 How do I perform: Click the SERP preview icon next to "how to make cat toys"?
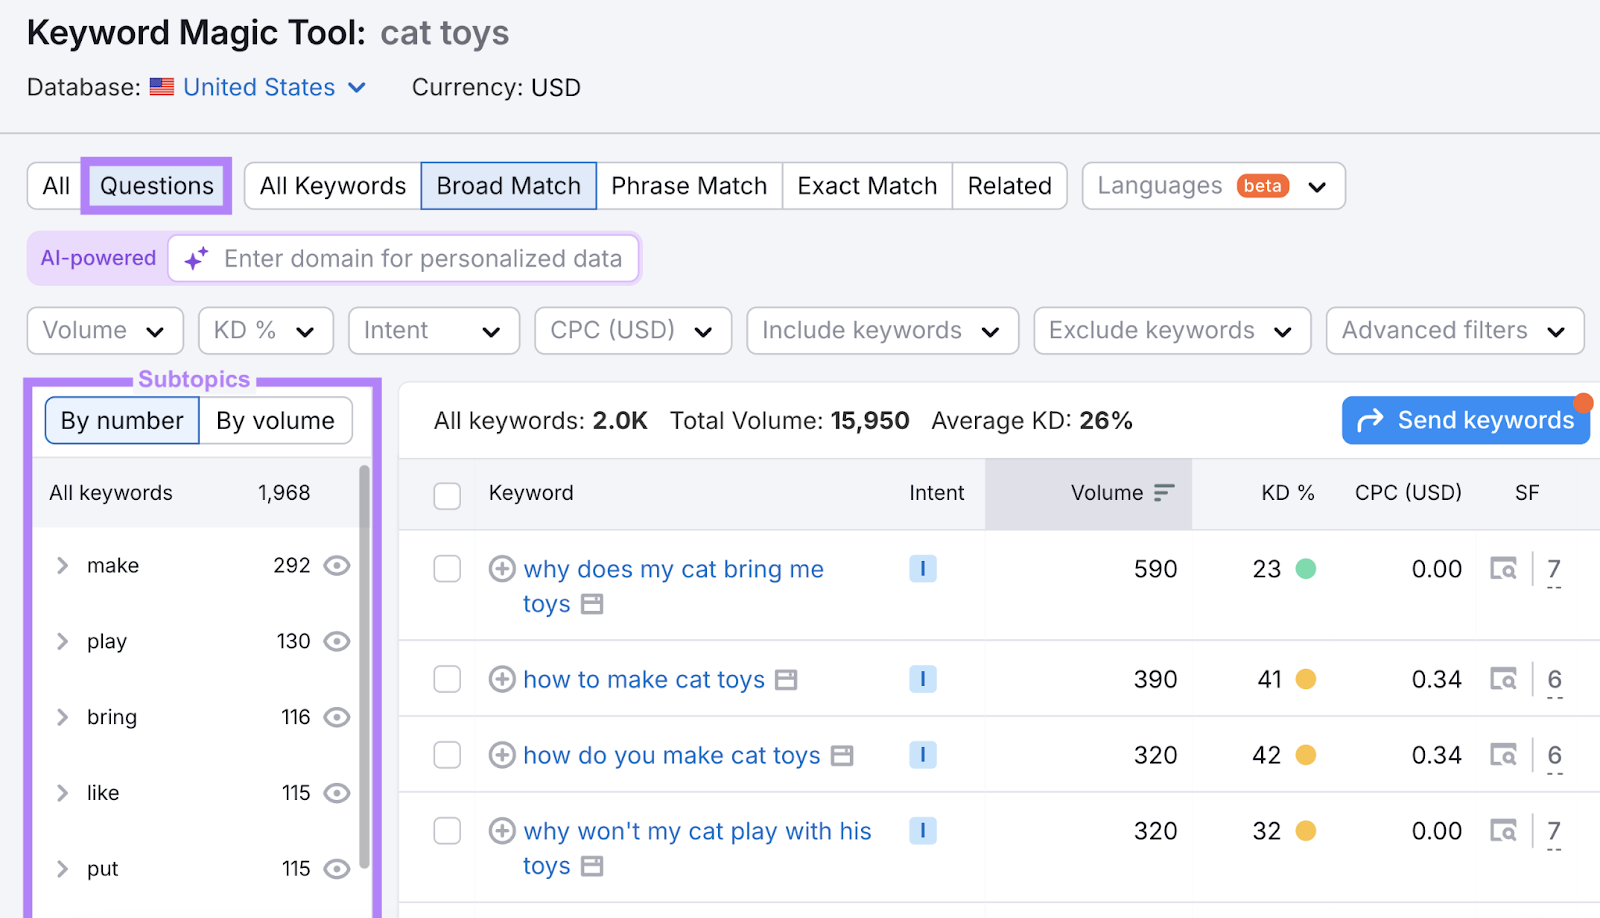coord(787,679)
